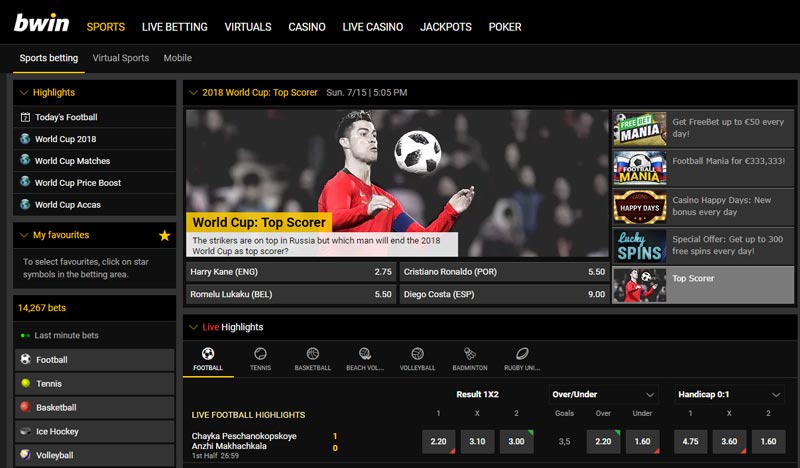Open the LIVE BETTING menu
This screenshot has height=468, width=800.
click(x=175, y=27)
